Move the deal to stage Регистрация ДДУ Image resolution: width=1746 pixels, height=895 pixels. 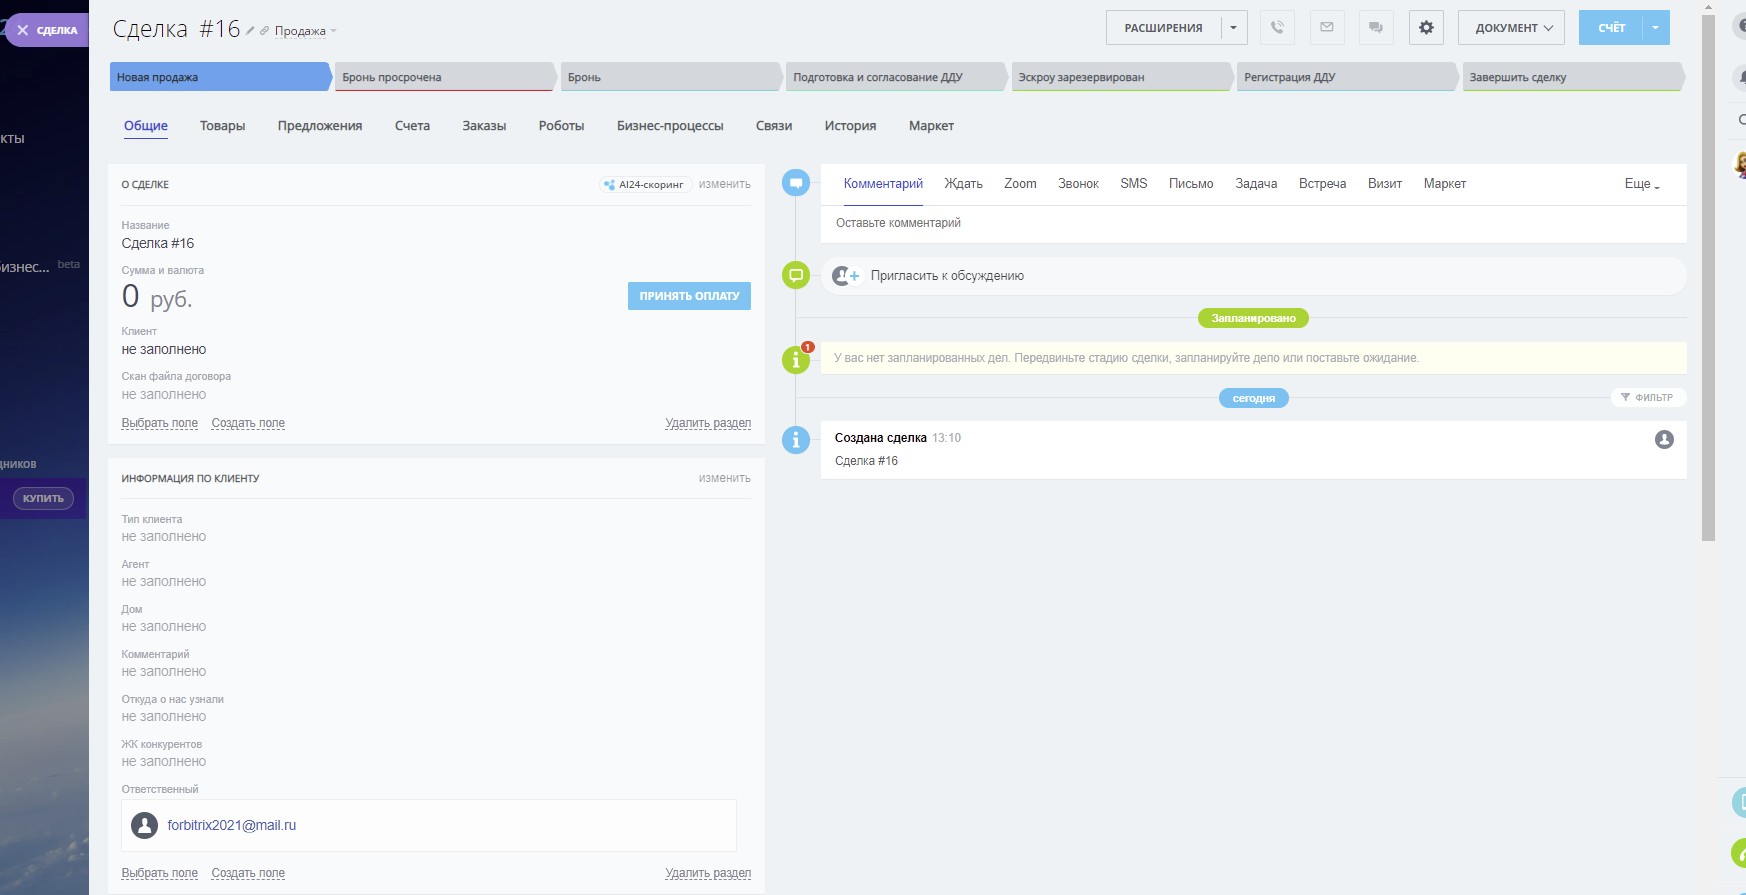coord(1347,77)
